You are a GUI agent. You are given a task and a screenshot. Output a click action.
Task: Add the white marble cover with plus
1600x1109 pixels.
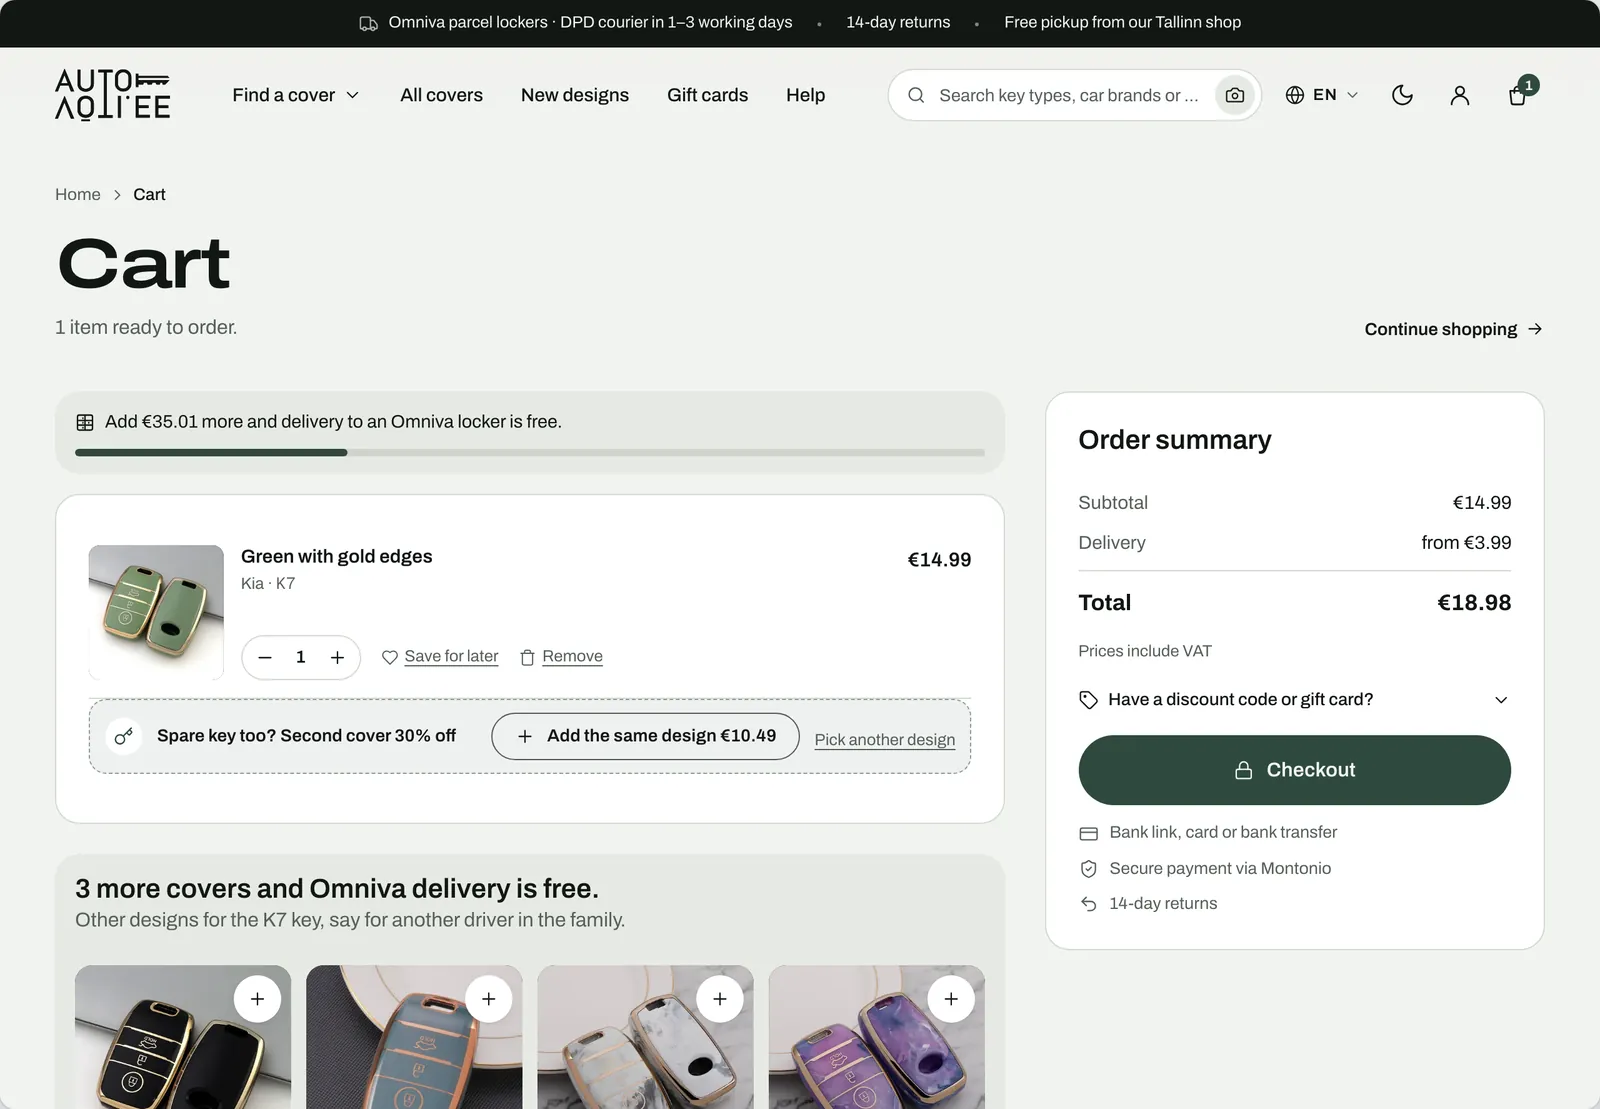click(720, 998)
